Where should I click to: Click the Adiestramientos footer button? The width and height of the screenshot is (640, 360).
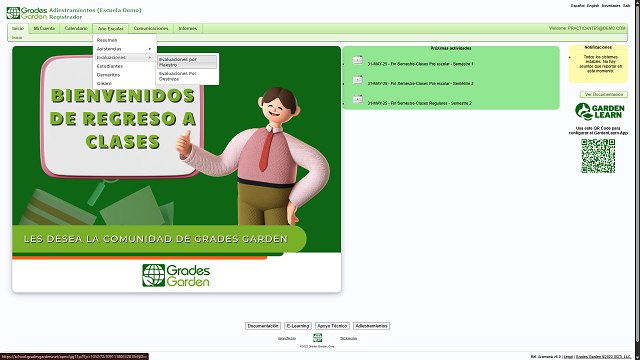[x=371, y=326]
